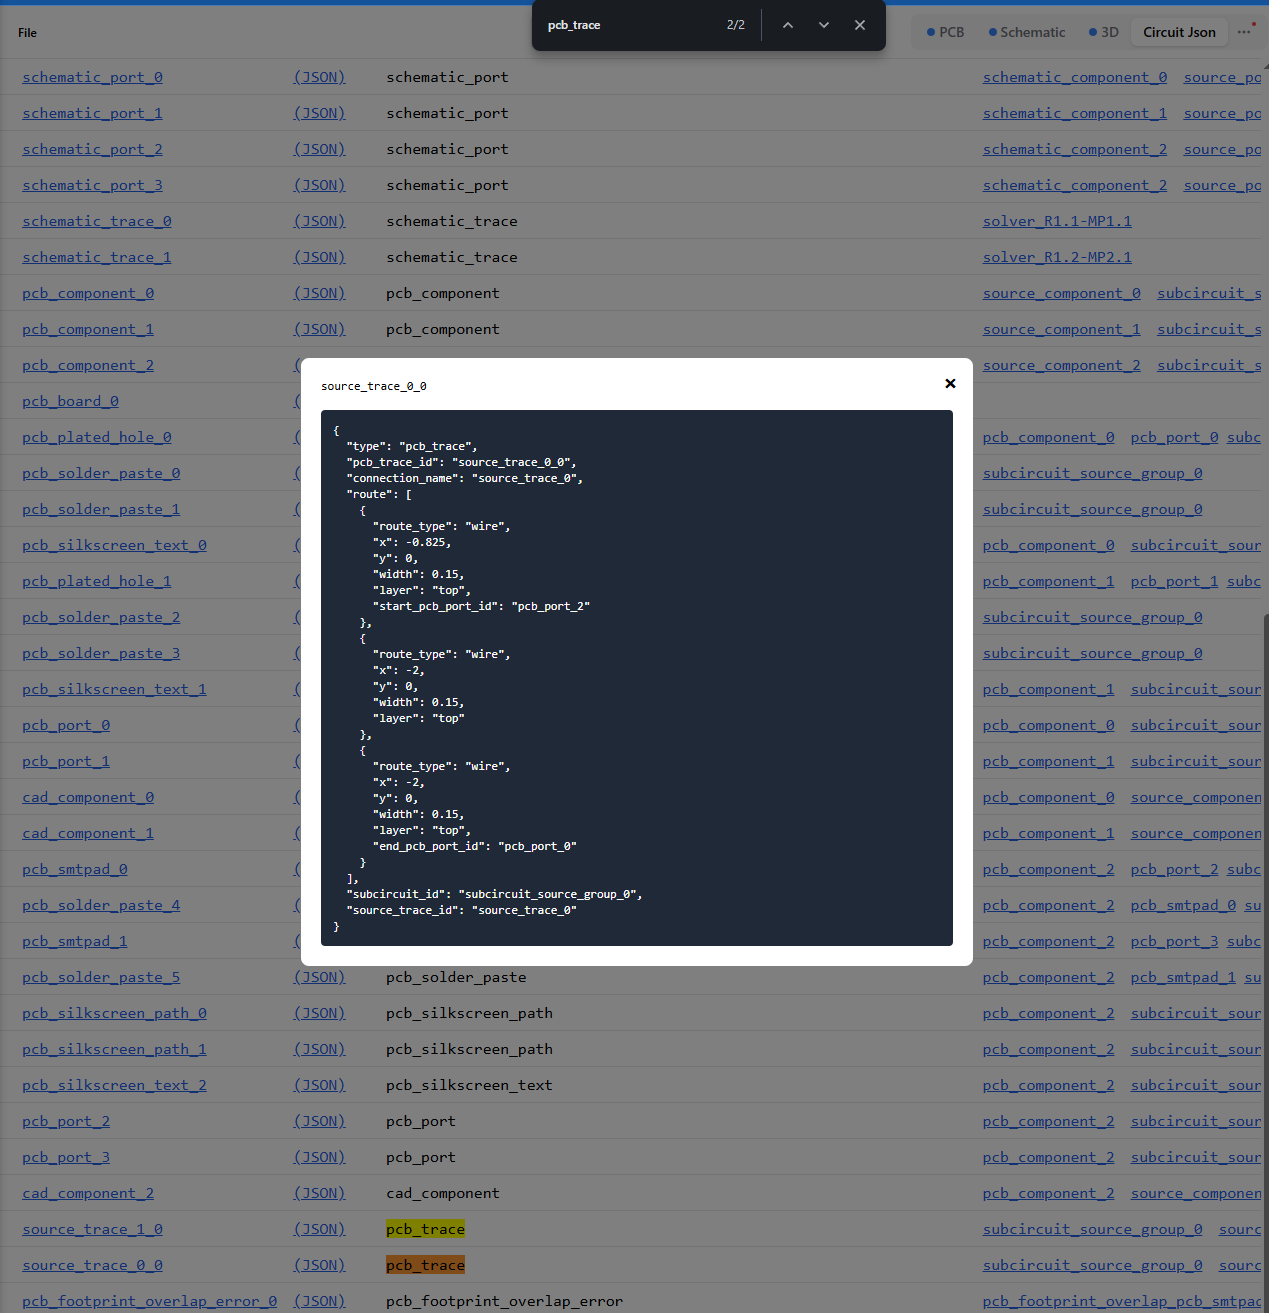Open cad_component_2 link
This screenshot has width=1269, height=1313.
(88, 1193)
